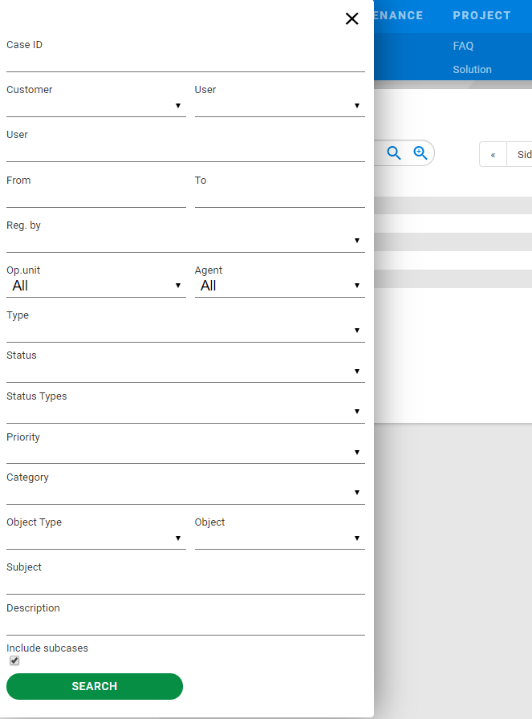Go to previous page with « button
Image resolution: width=532 pixels, height=719 pixels.
point(493,155)
